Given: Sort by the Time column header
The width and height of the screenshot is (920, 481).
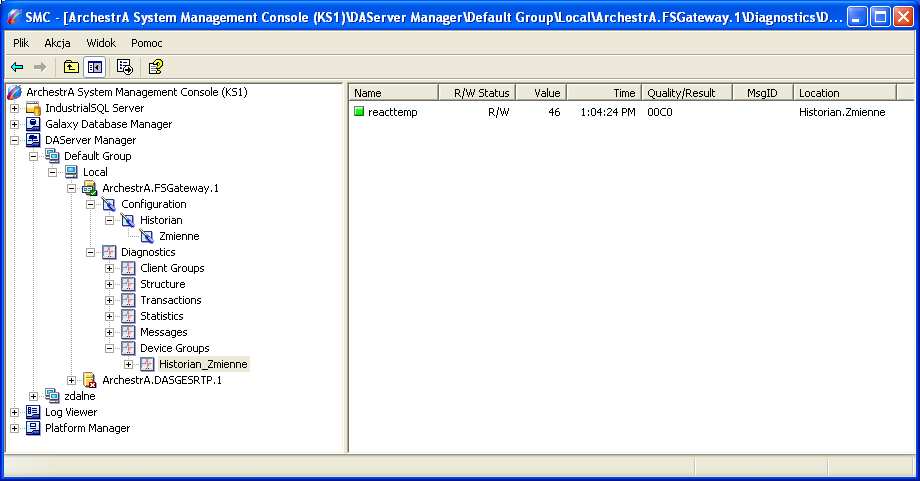Looking at the screenshot, I should click(604, 93).
